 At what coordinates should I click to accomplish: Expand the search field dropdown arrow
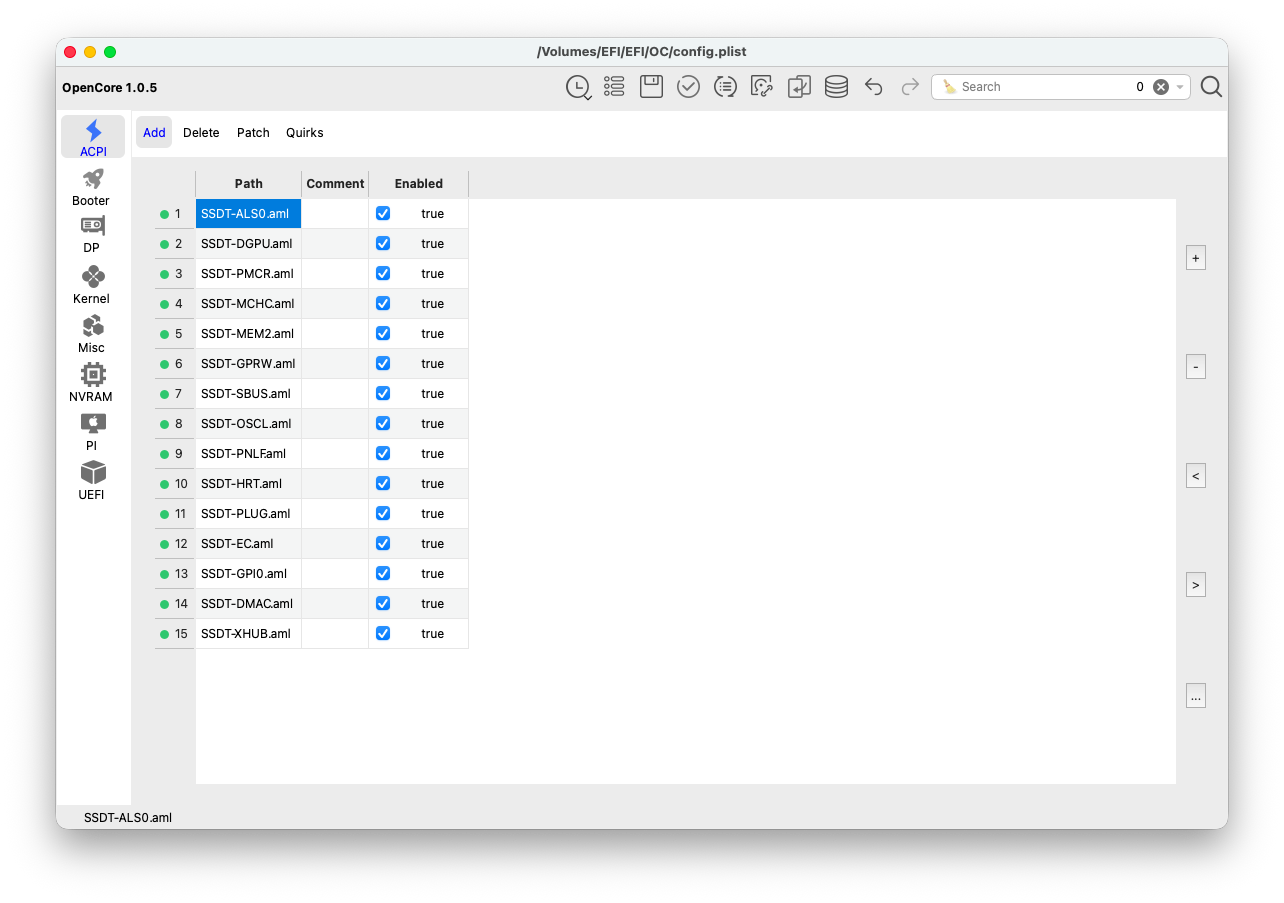1180,87
